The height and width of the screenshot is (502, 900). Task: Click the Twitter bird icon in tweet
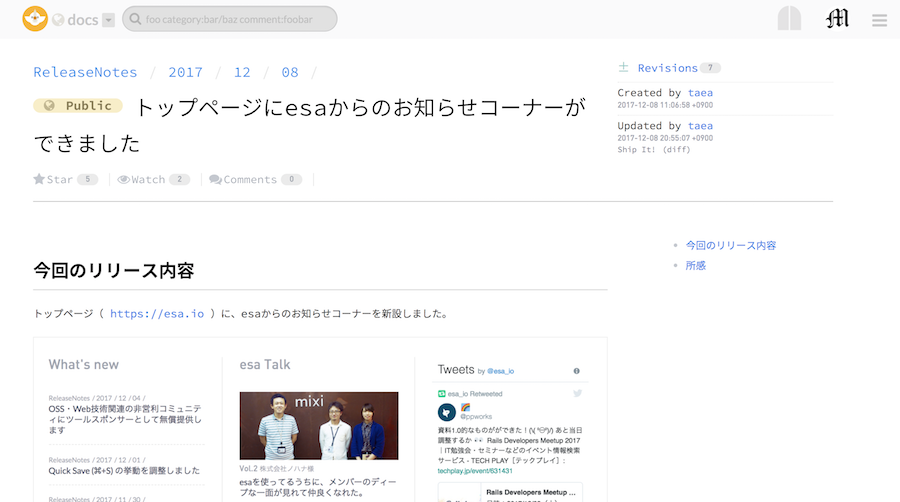pyautogui.click(x=577, y=393)
